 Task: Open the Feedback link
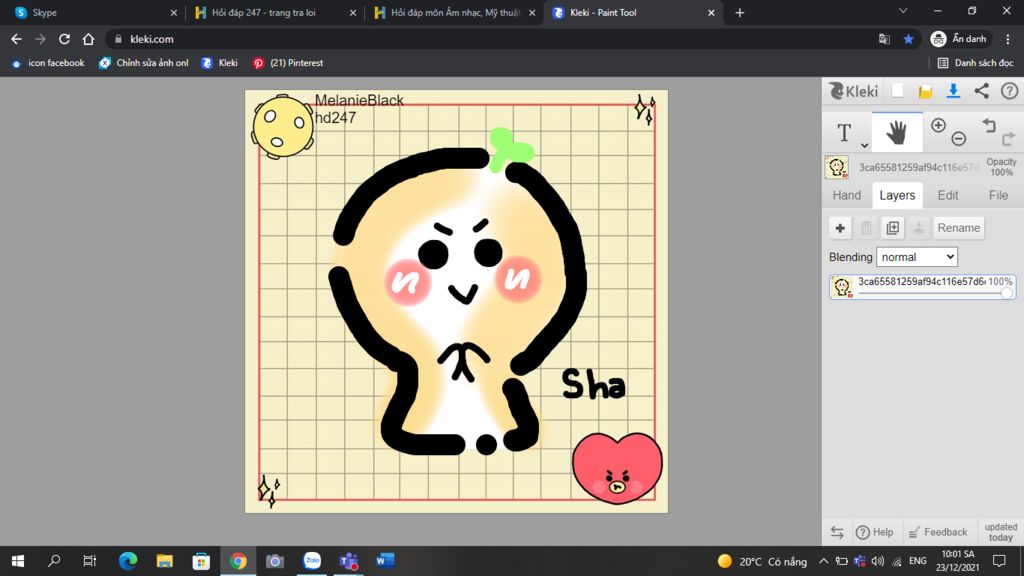[938, 532]
